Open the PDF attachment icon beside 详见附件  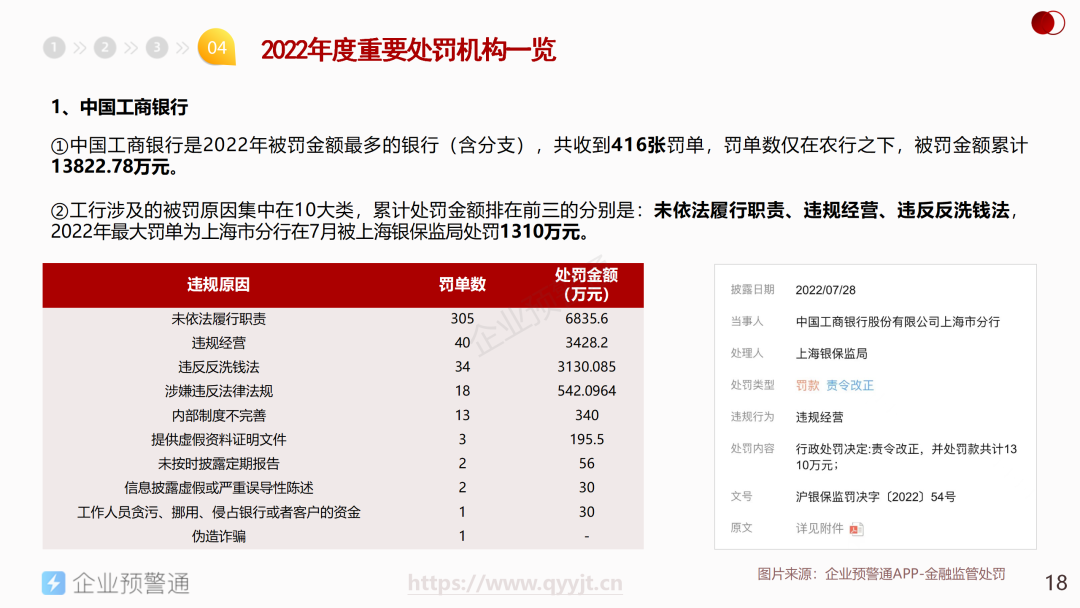(x=856, y=529)
